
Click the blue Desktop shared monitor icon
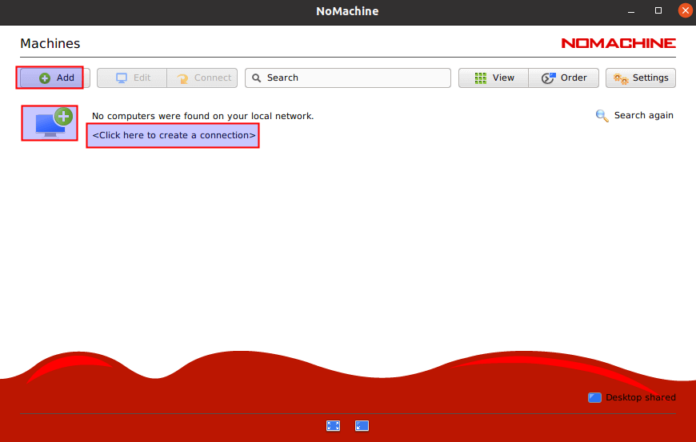pos(595,397)
